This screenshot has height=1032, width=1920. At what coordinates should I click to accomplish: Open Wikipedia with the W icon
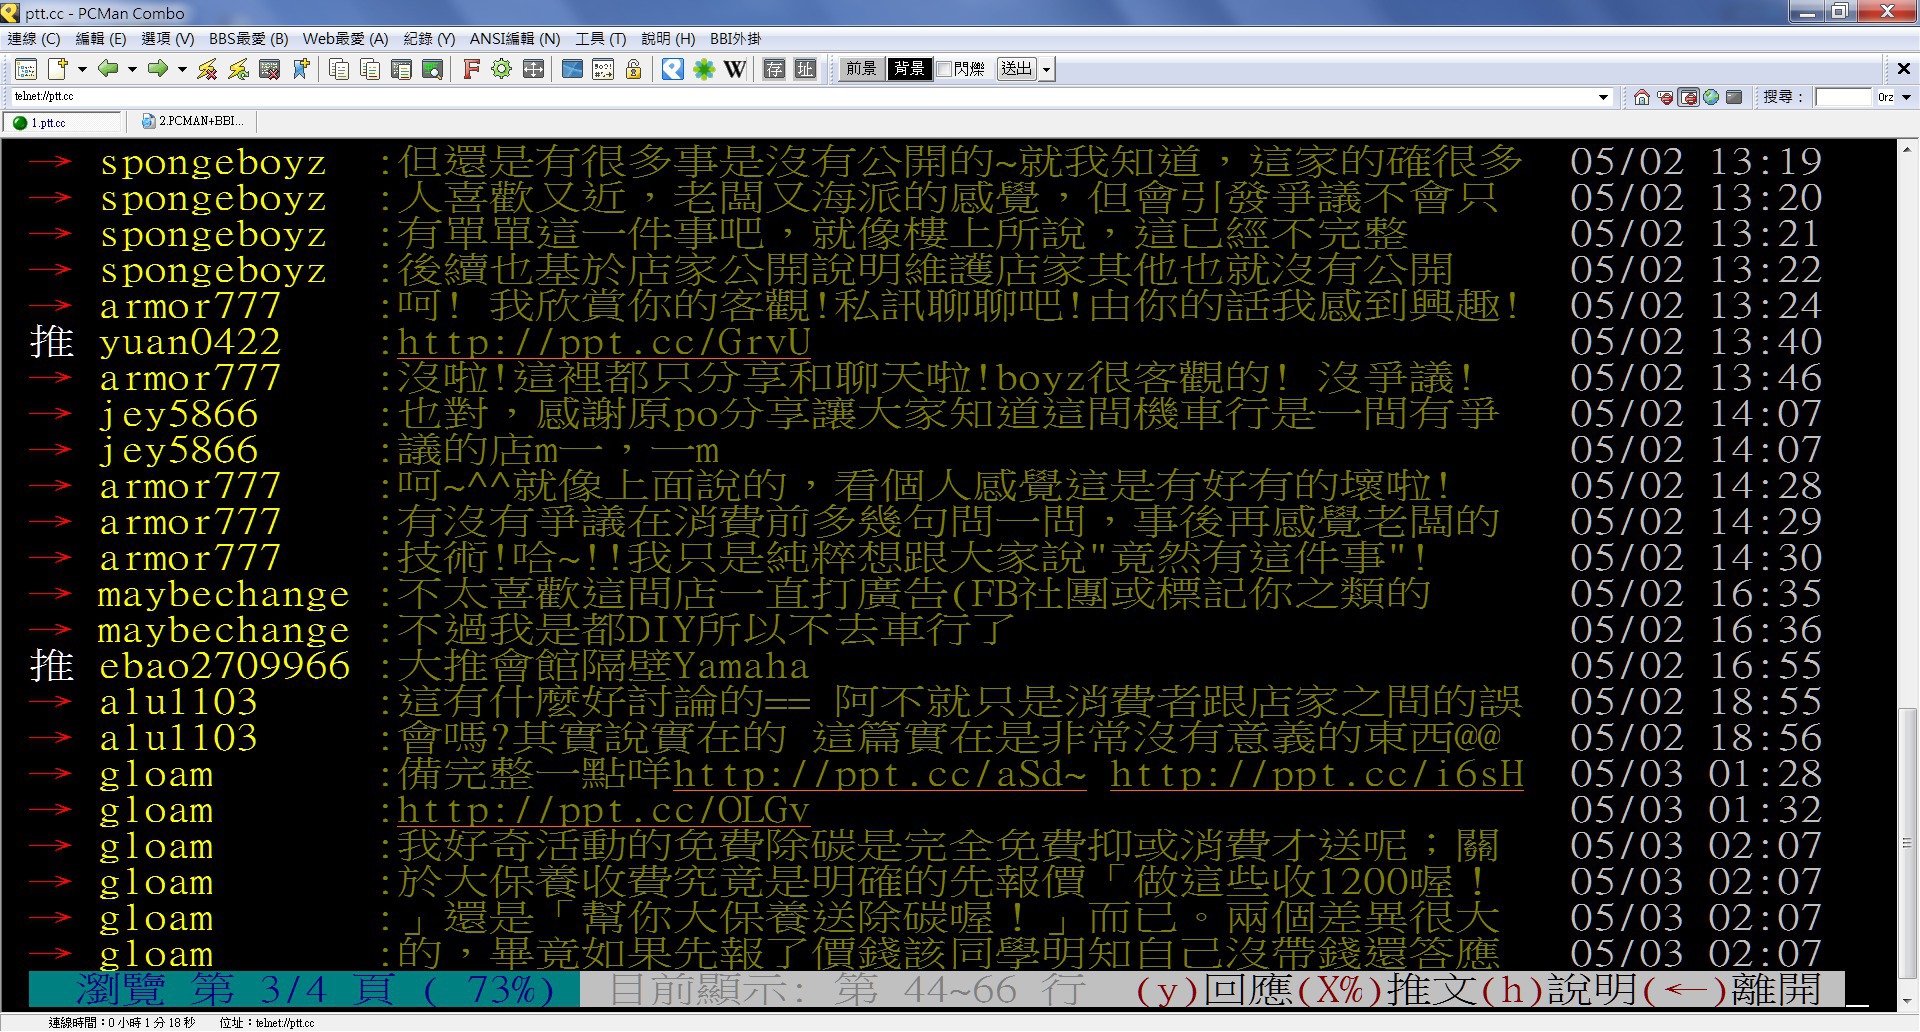coord(735,69)
